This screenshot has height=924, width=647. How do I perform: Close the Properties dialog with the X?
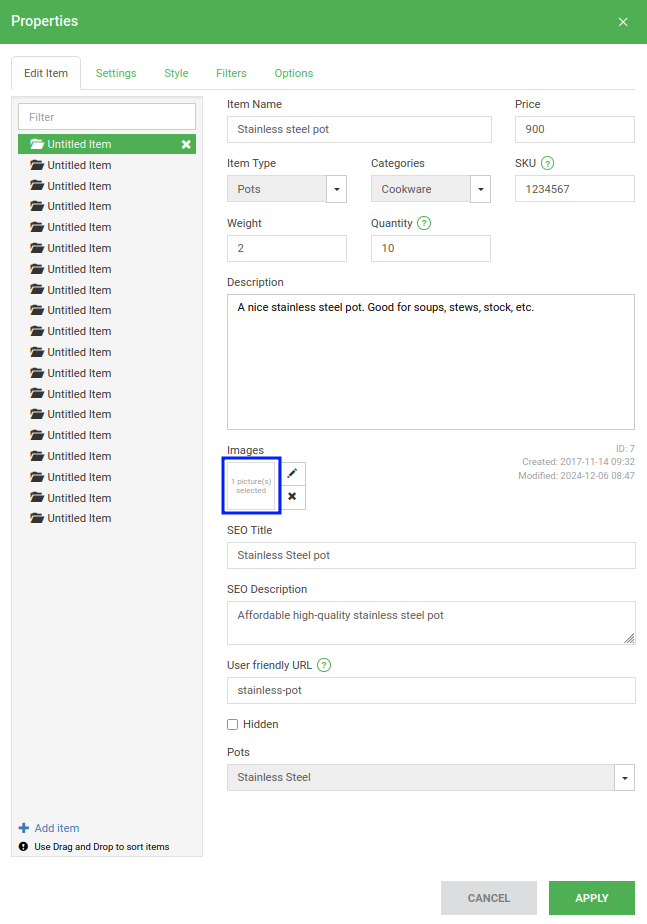click(623, 22)
